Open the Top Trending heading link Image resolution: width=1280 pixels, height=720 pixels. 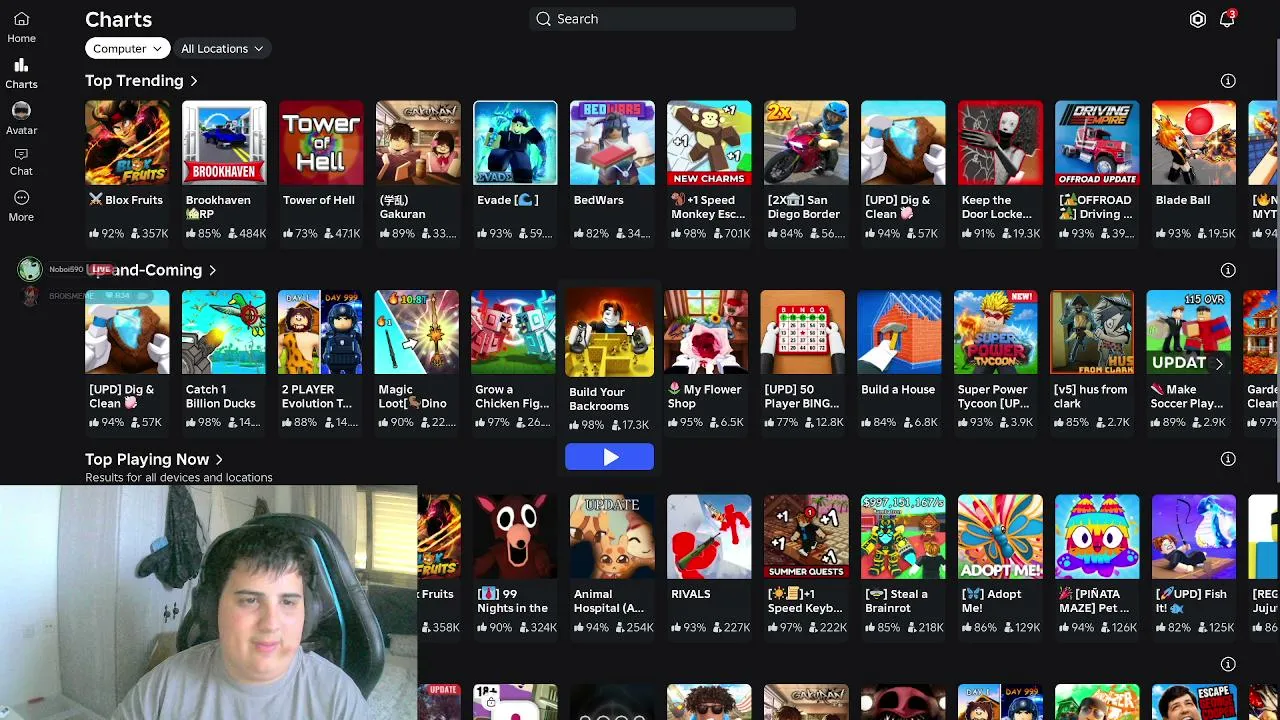(x=134, y=81)
